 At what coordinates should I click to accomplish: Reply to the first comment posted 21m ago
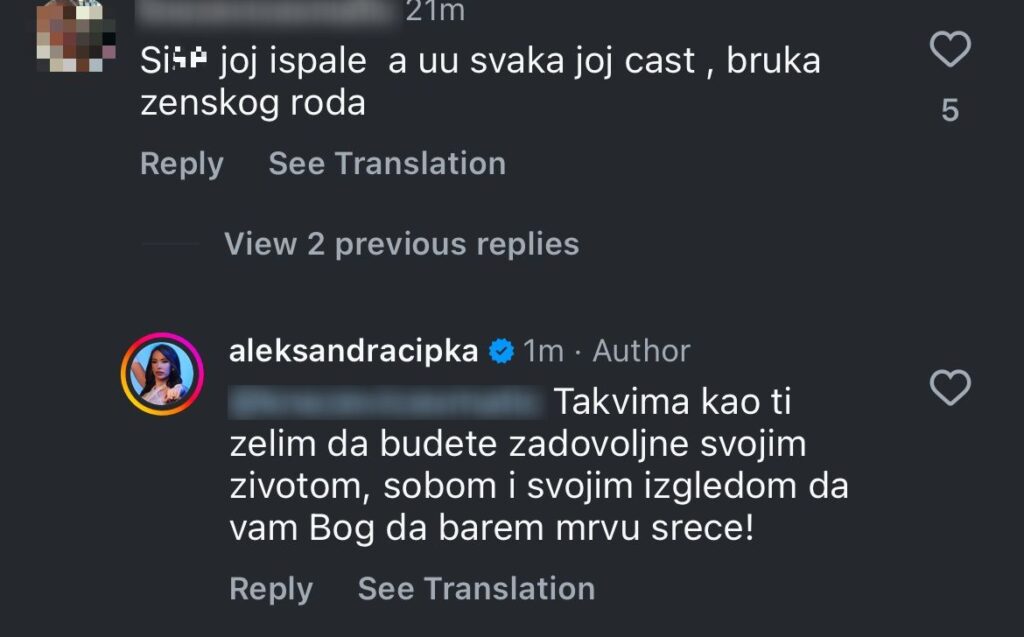181,164
